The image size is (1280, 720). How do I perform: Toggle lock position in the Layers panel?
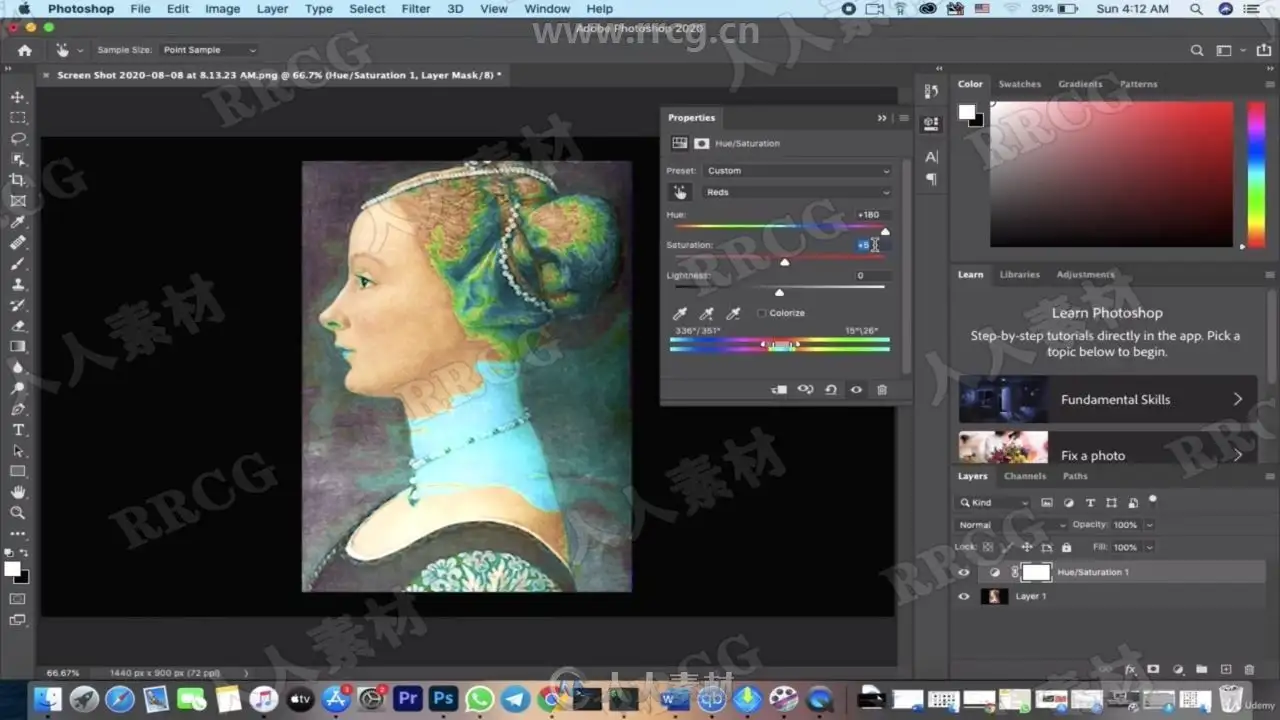(x=1027, y=548)
